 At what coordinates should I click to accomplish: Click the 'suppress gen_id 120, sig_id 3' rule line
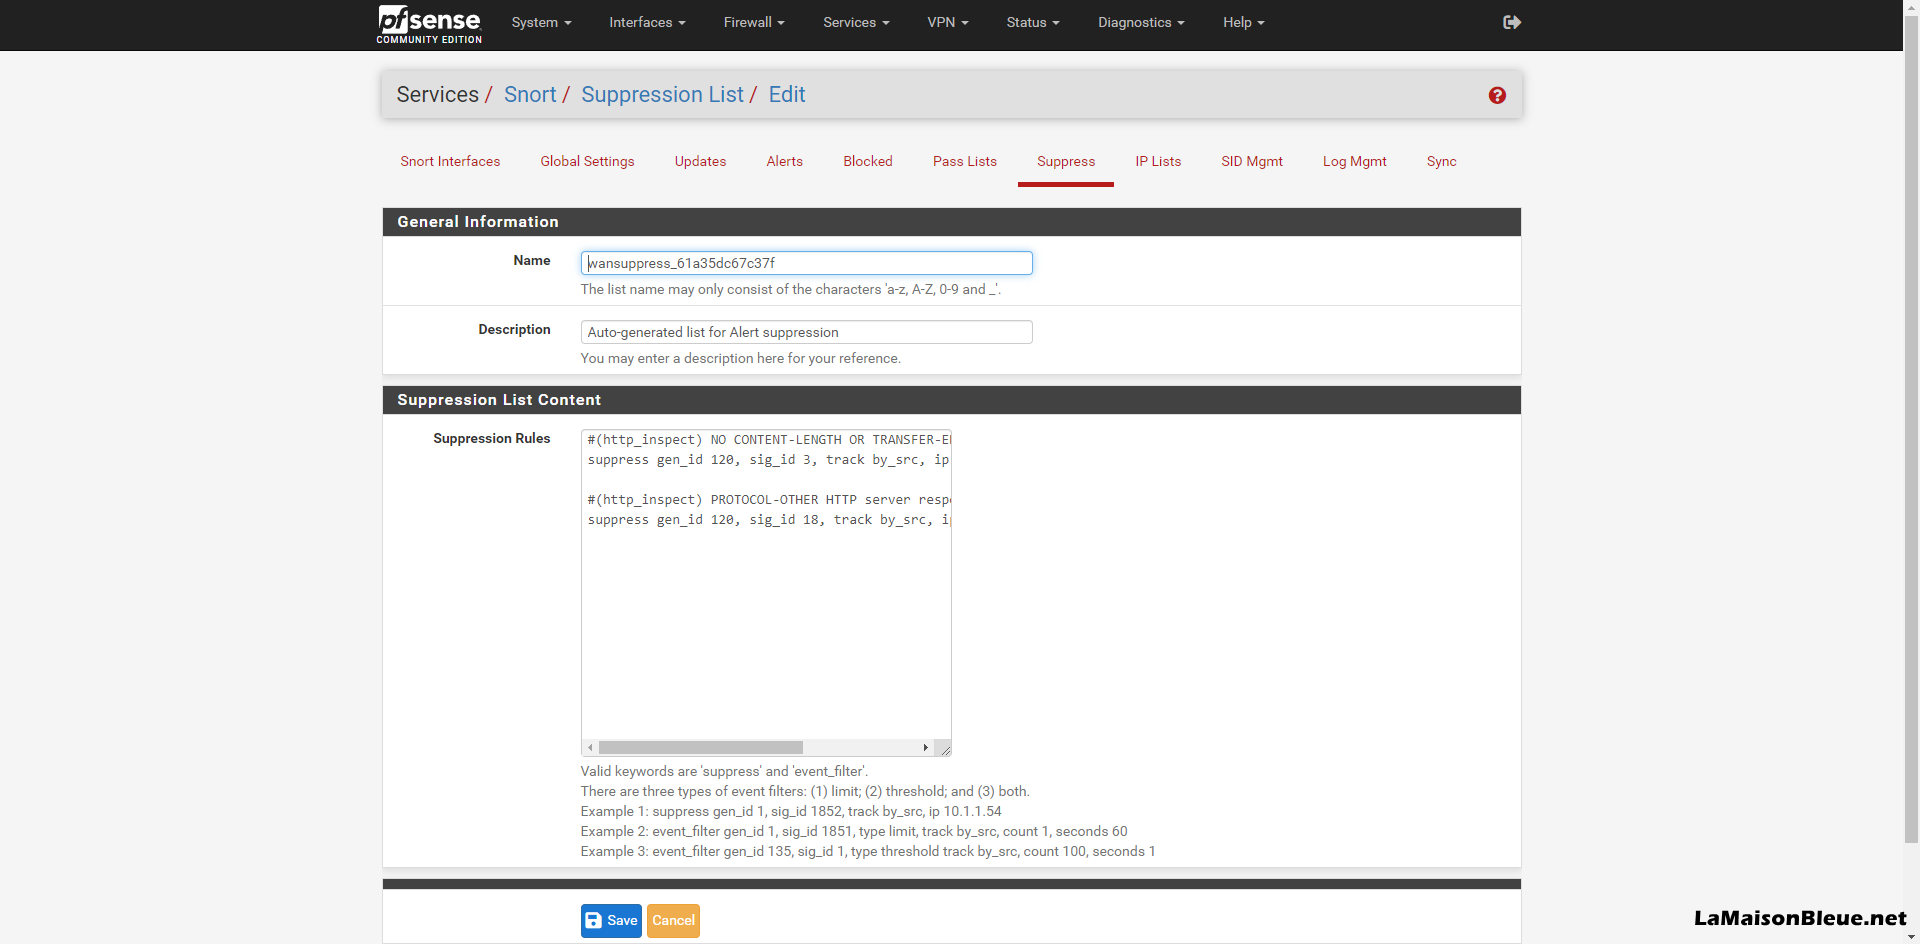tap(768, 460)
